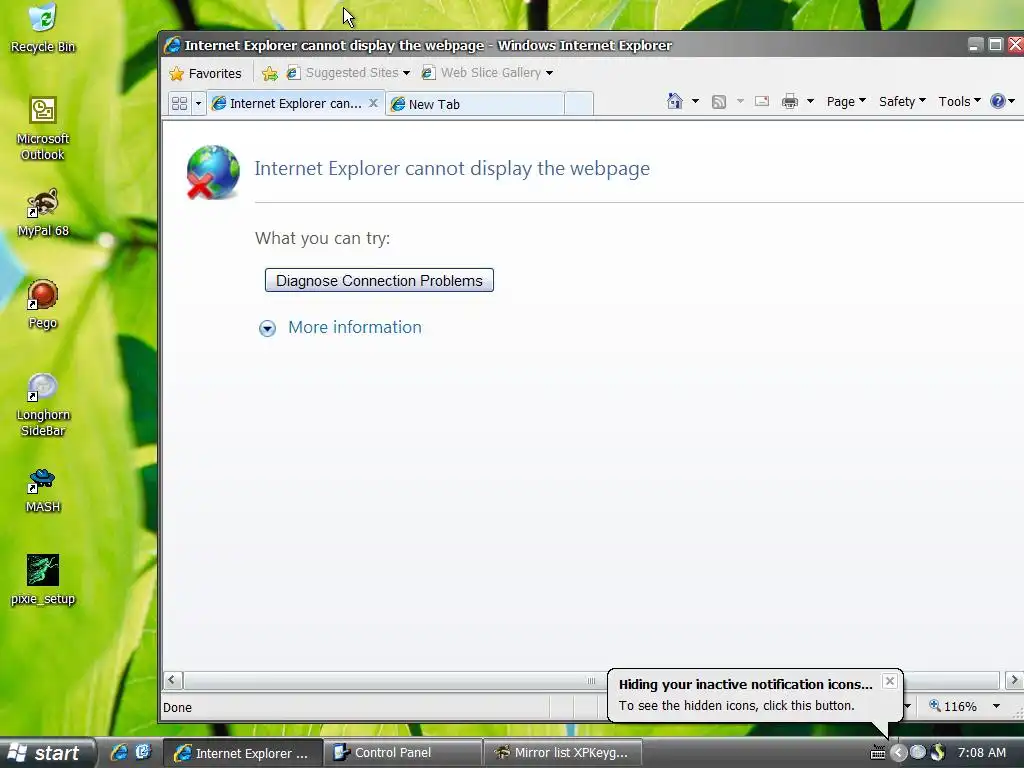Open the Page menu
This screenshot has height=768, width=1024.
(x=846, y=101)
